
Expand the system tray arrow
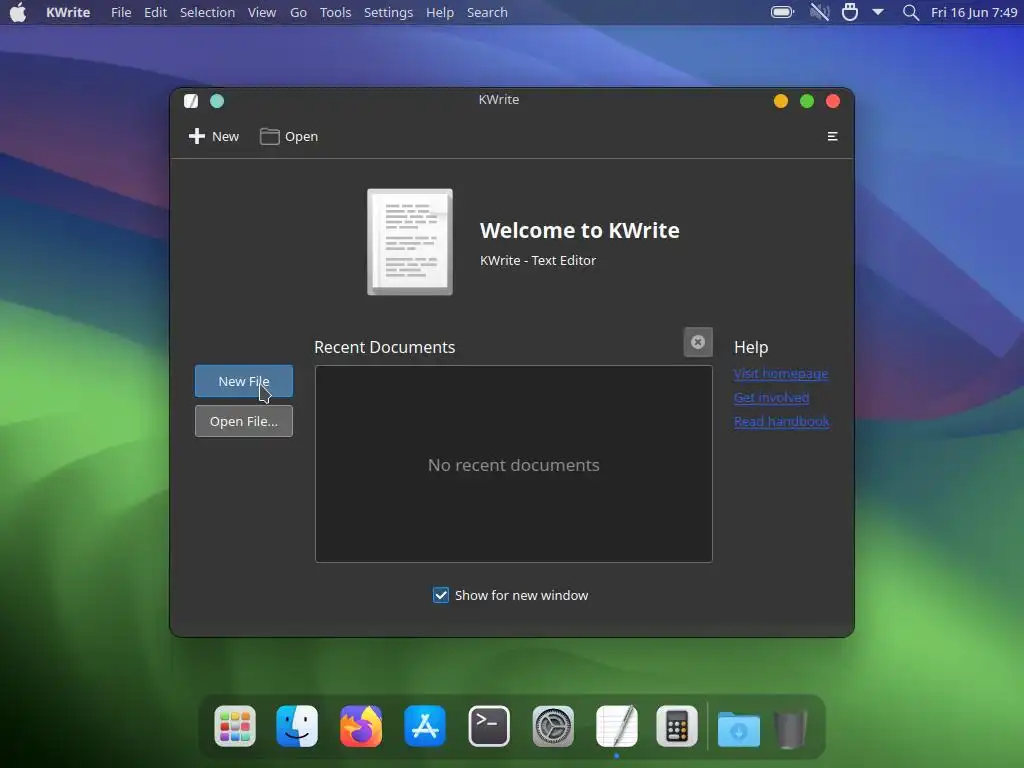[x=878, y=12]
